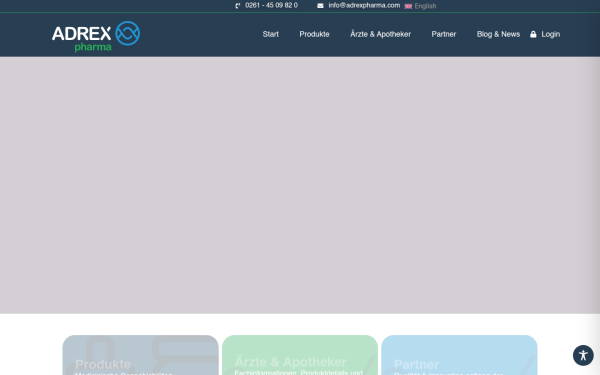The height and width of the screenshot is (375, 600).
Task: Open the green Ärzte & Apotheker card
Action: pos(300,355)
